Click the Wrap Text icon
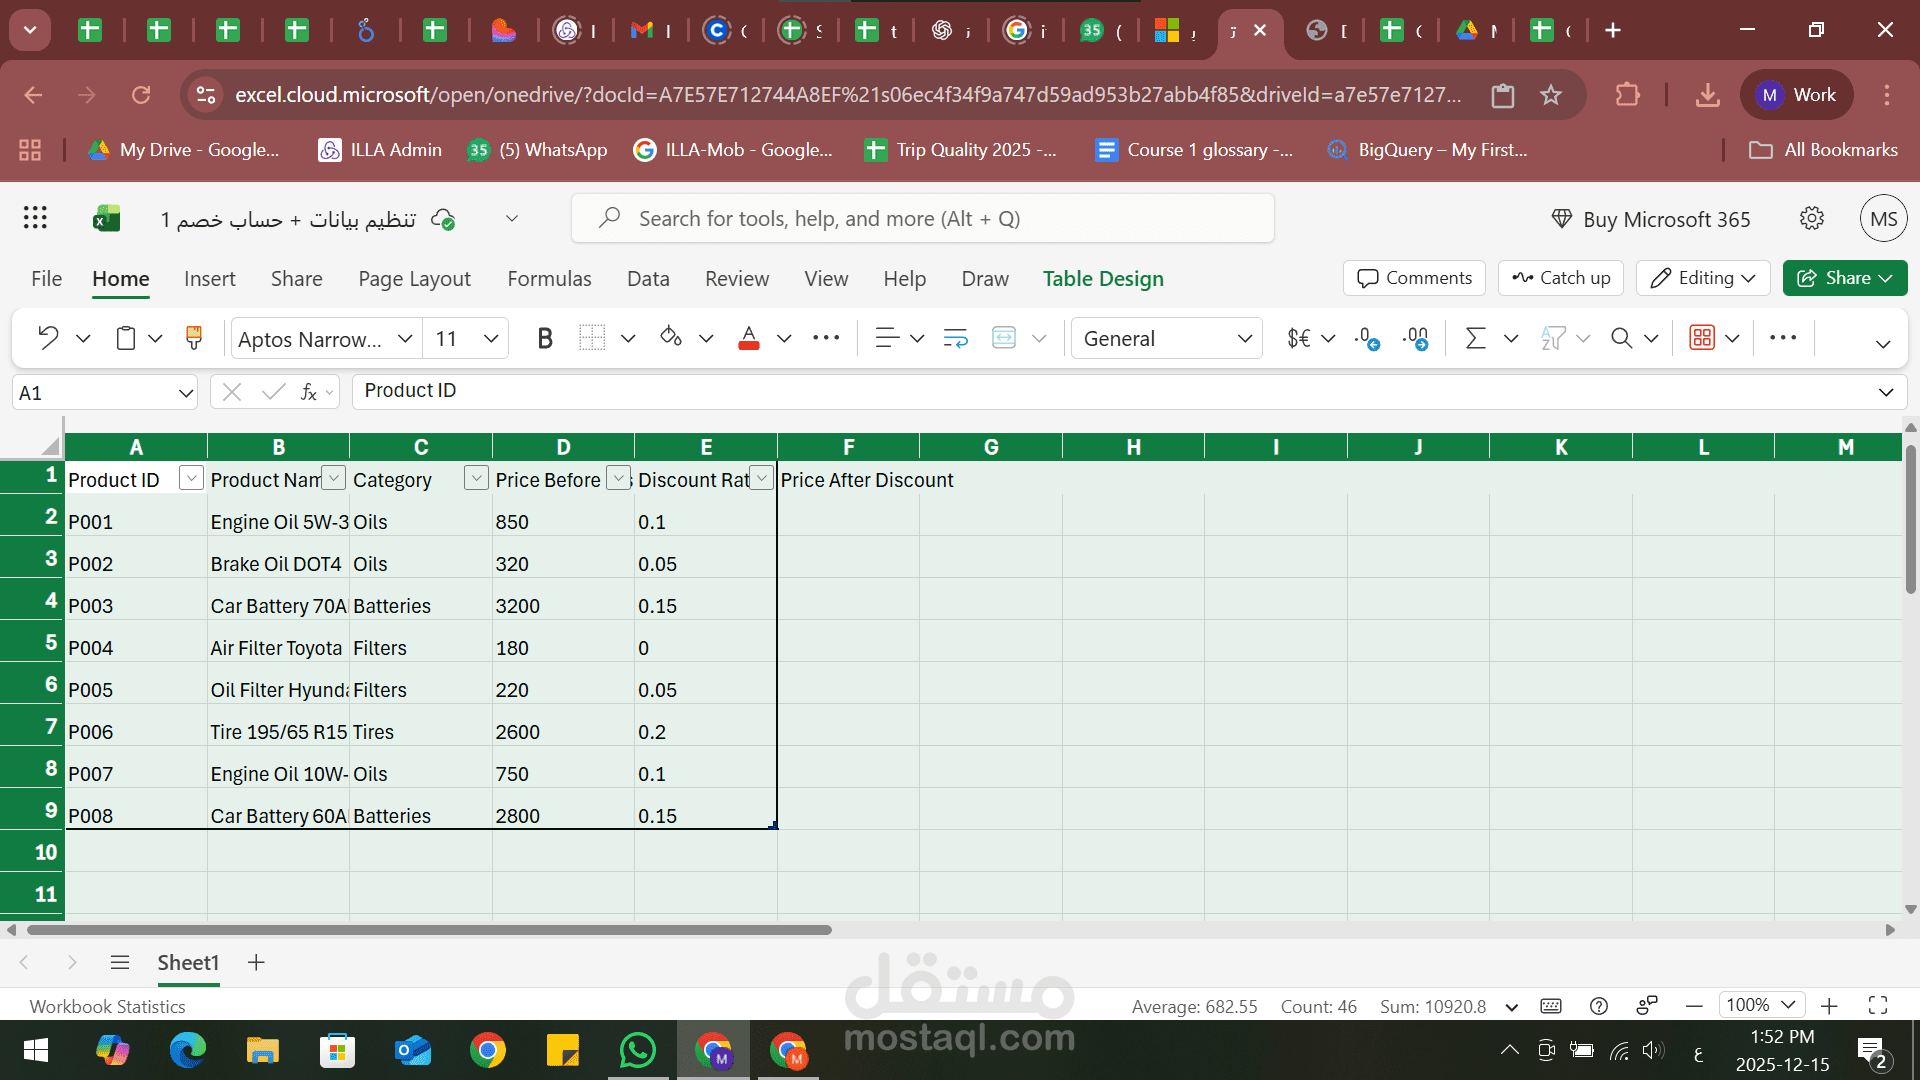The height and width of the screenshot is (1080, 1920). click(956, 338)
